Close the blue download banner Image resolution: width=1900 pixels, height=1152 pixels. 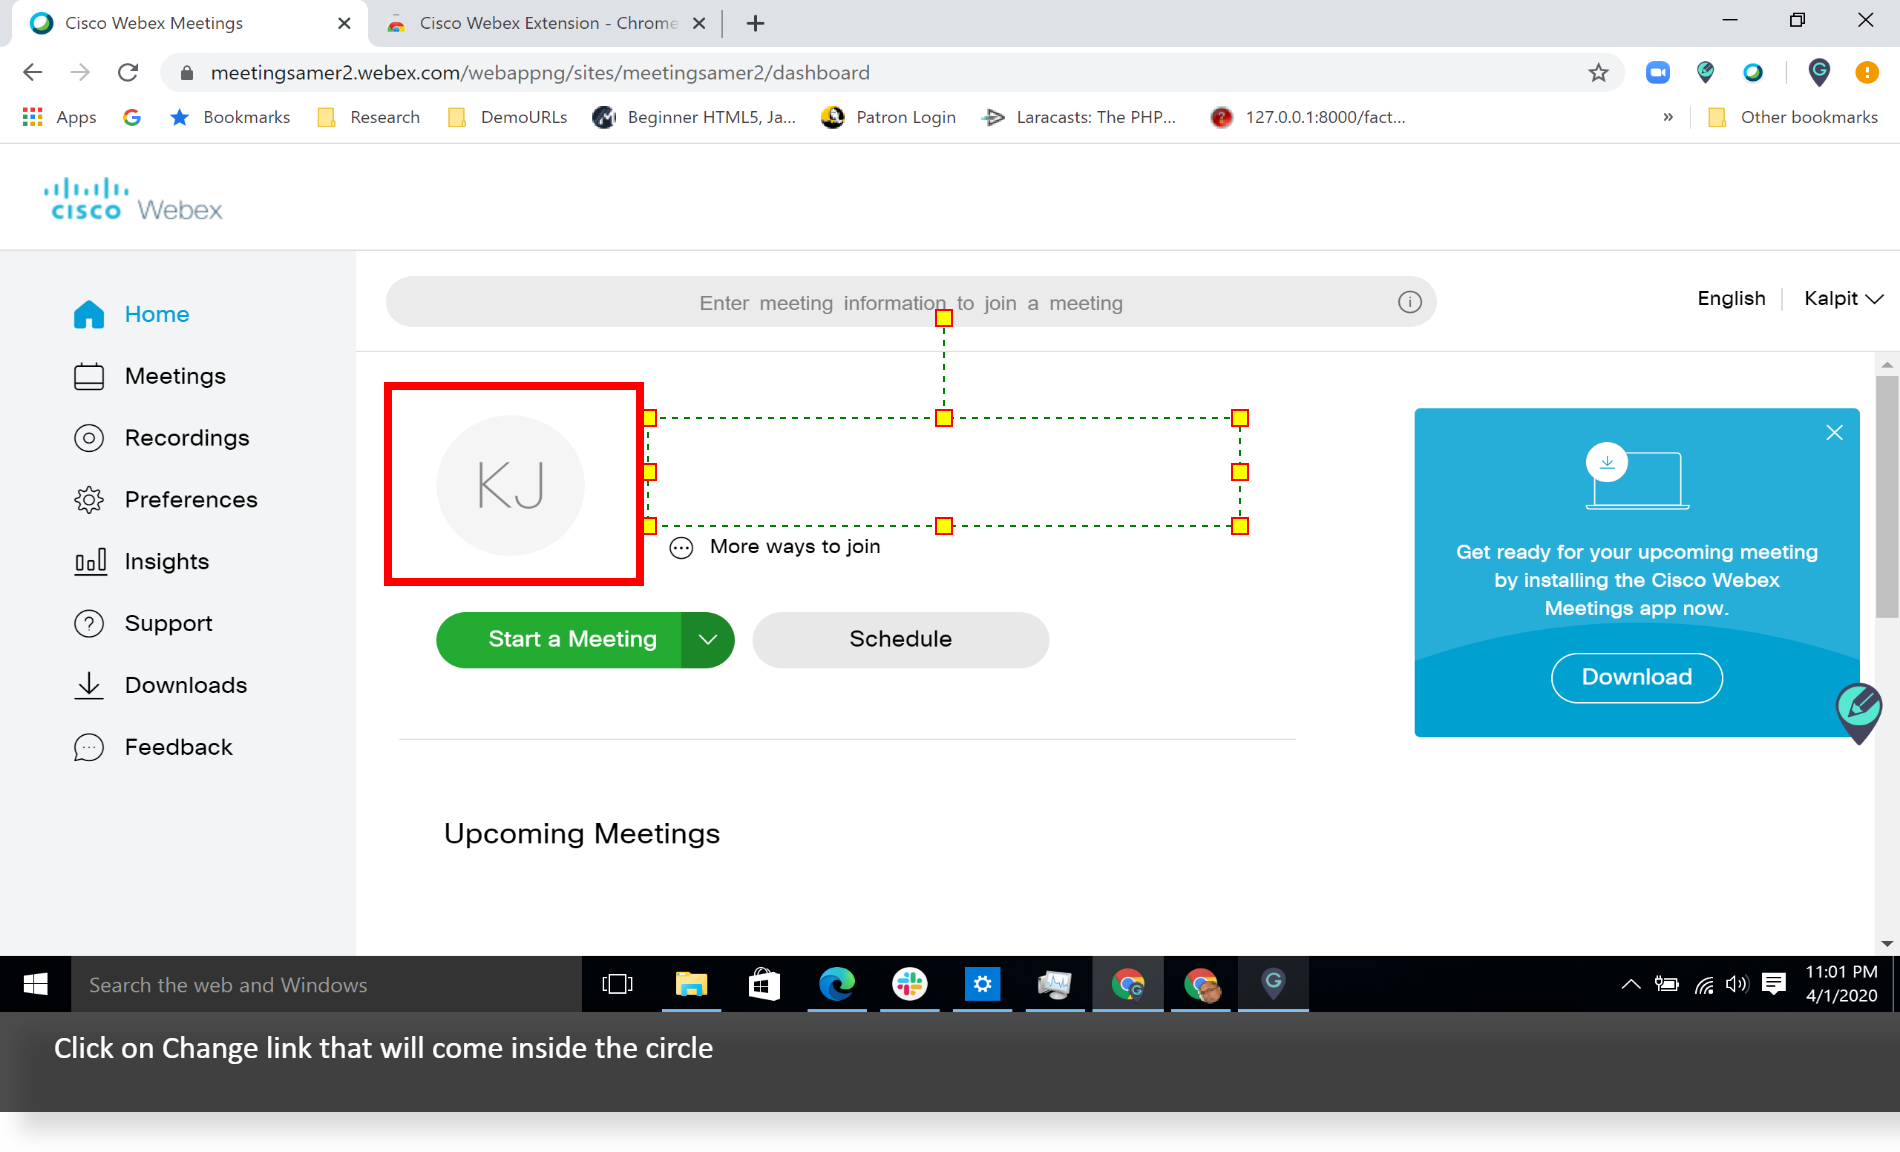[1834, 433]
